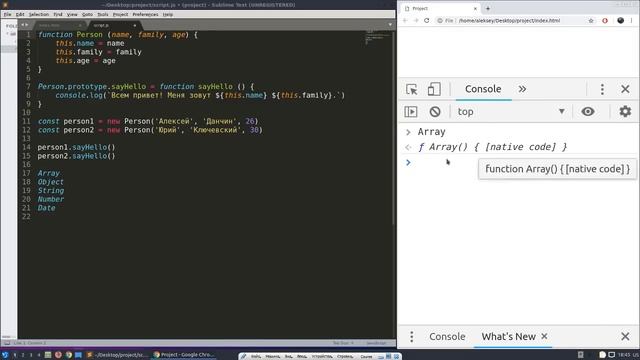
Task: Switch to the drawer Console tab
Action: click(447, 336)
